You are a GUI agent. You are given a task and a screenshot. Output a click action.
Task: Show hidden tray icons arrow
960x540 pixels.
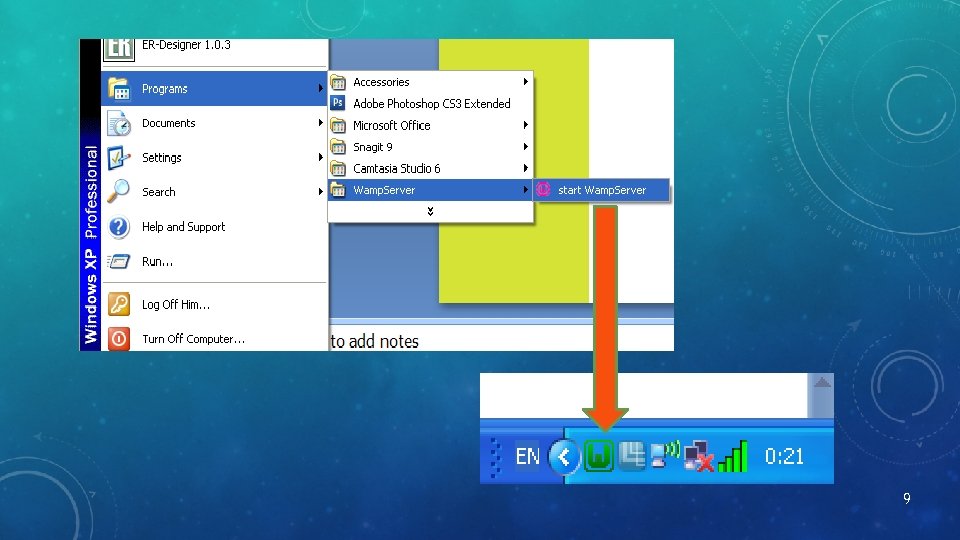pos(564,457)
